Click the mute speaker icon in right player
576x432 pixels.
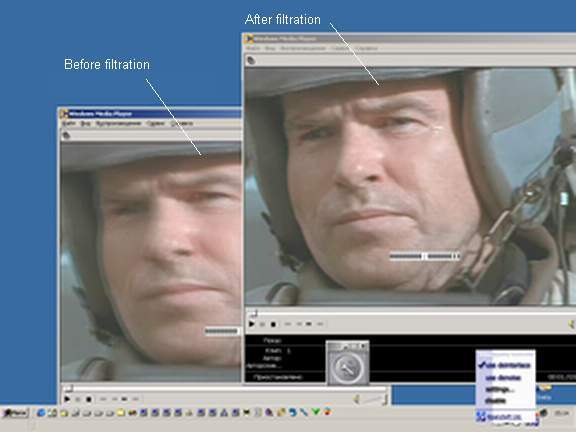pyautogui.click(x=572, y=324)
